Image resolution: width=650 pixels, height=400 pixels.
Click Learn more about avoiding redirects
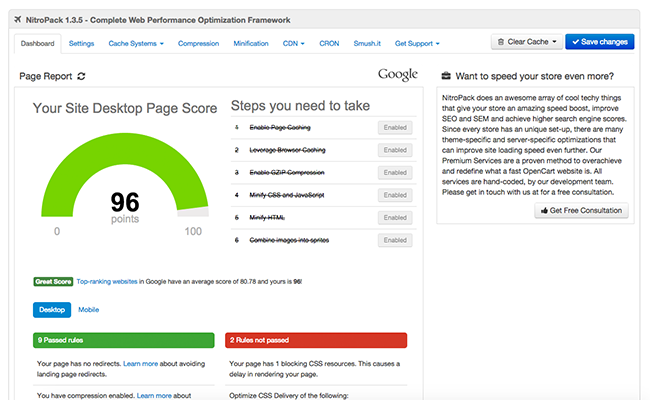pos(141,364)
